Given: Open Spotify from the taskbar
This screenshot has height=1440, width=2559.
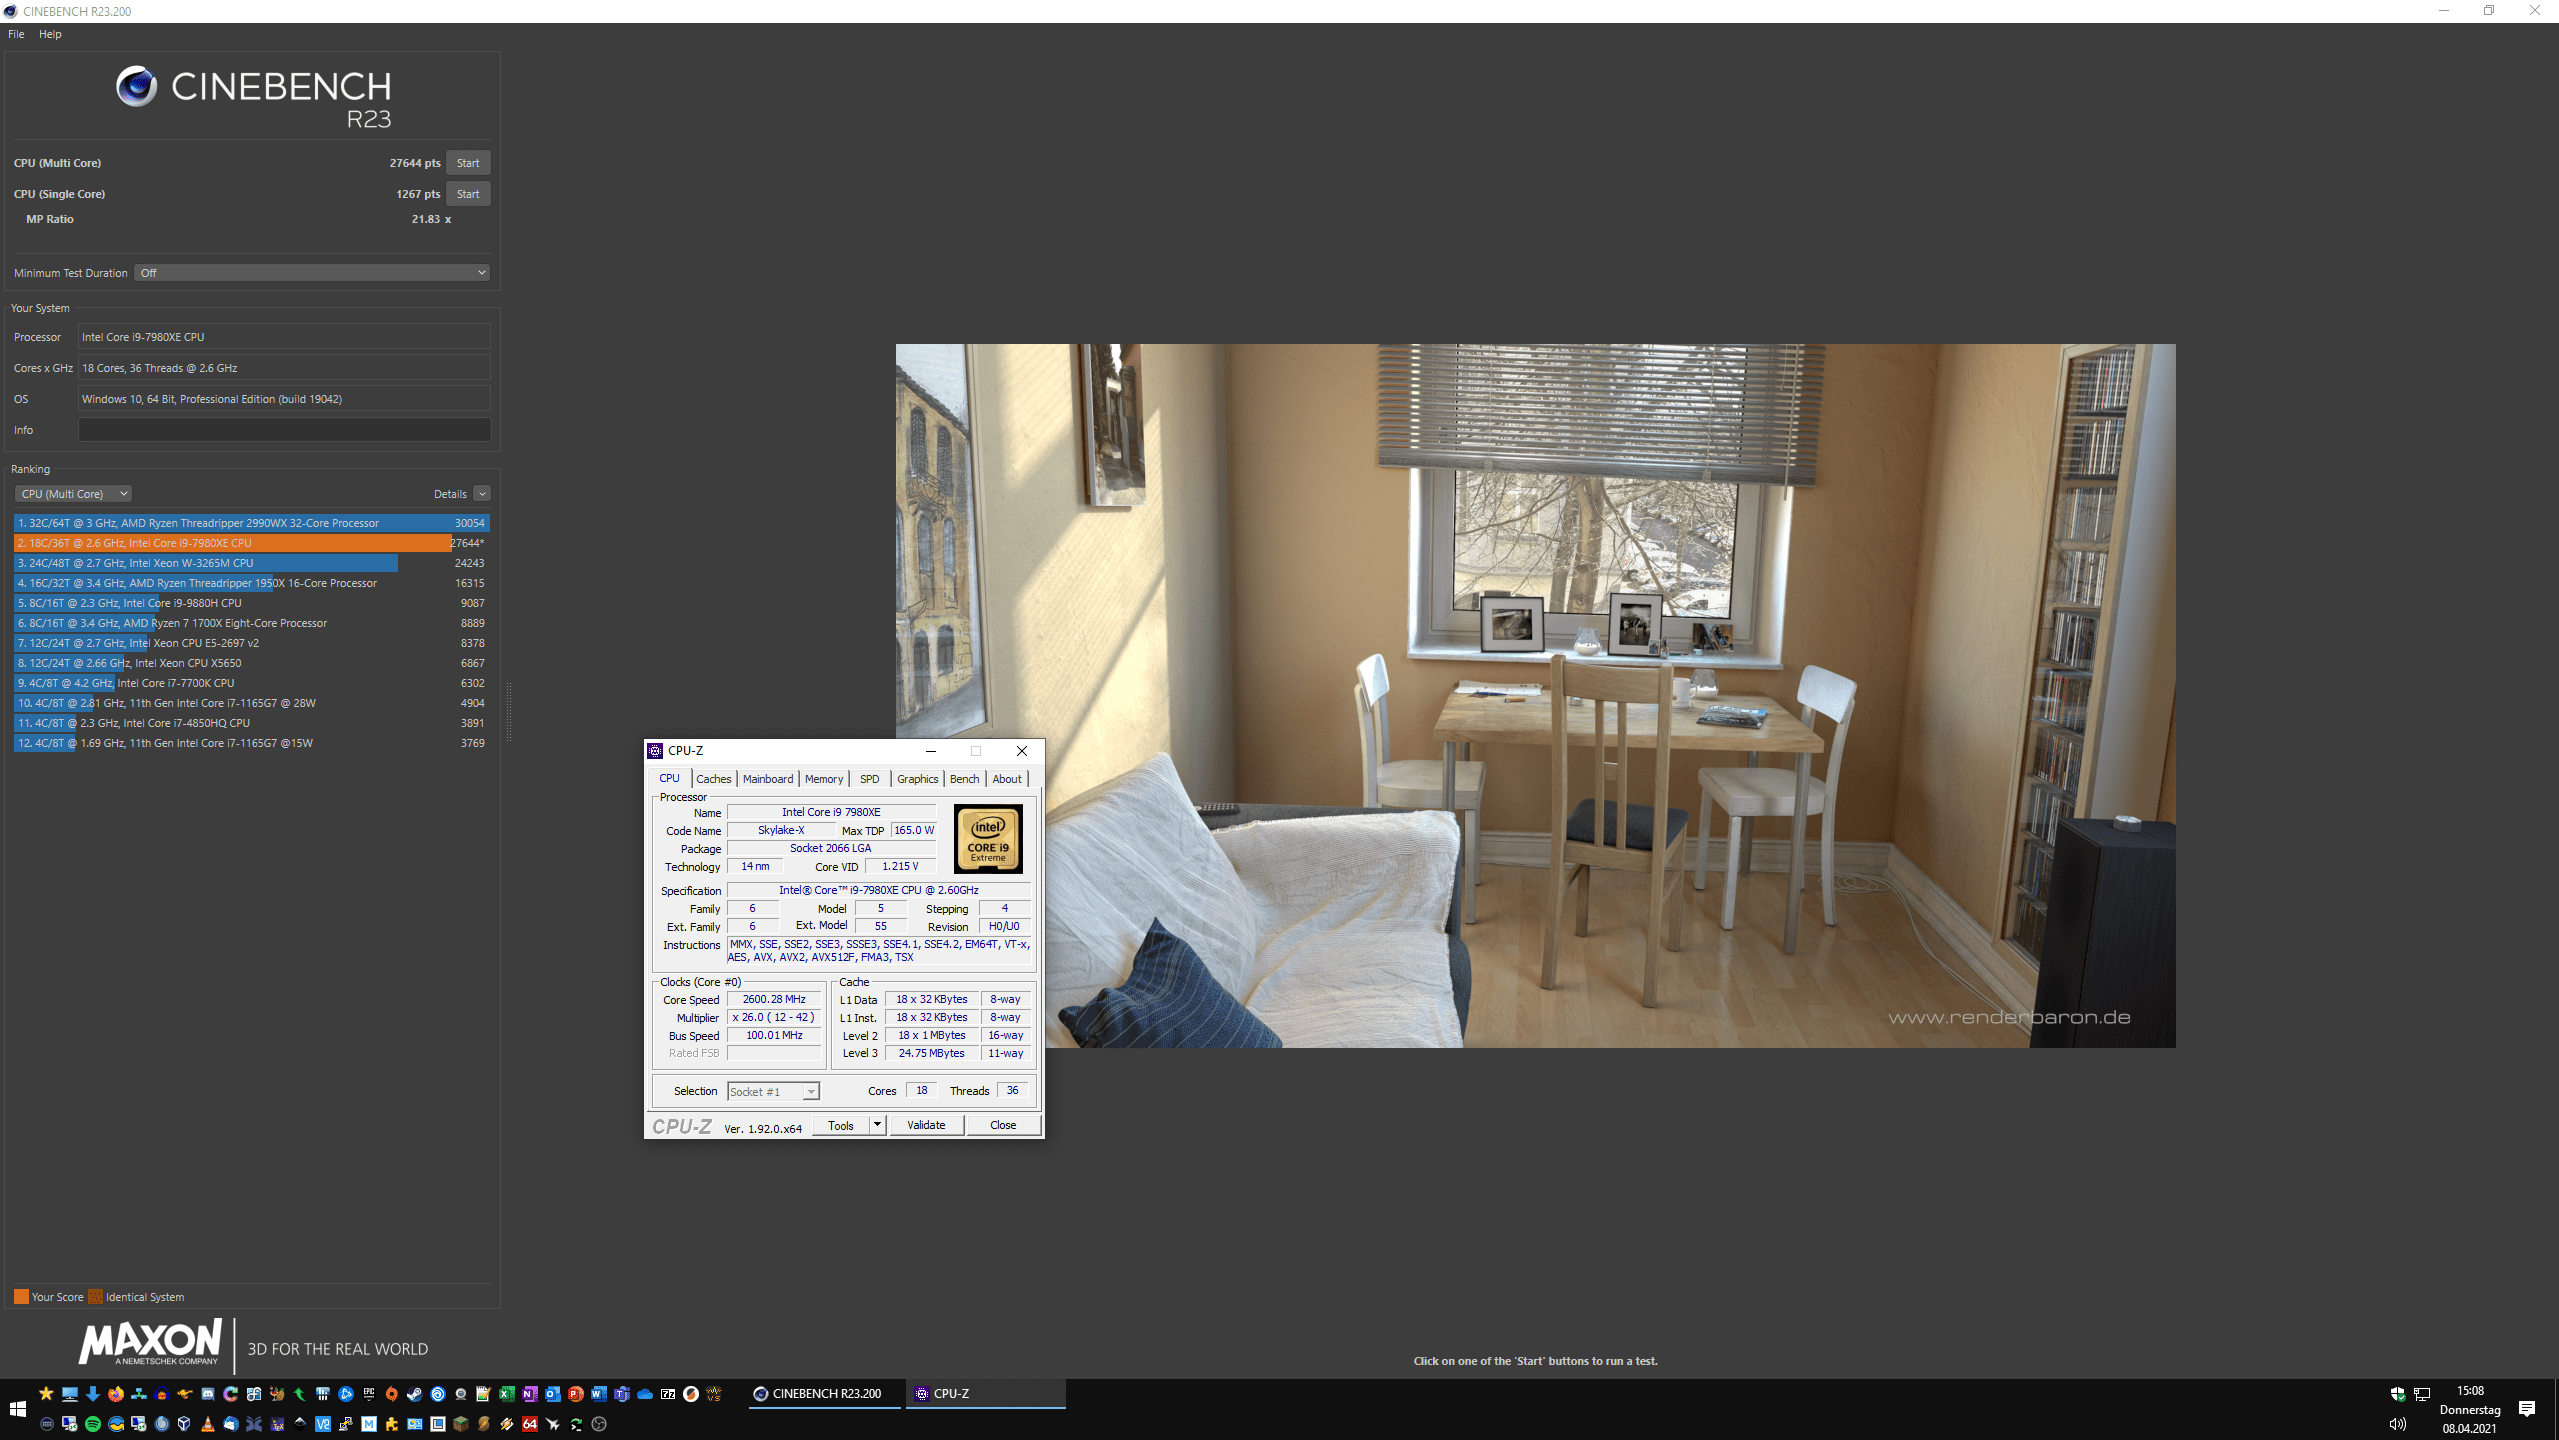Looking at the screenshot, I should 93,1424.
